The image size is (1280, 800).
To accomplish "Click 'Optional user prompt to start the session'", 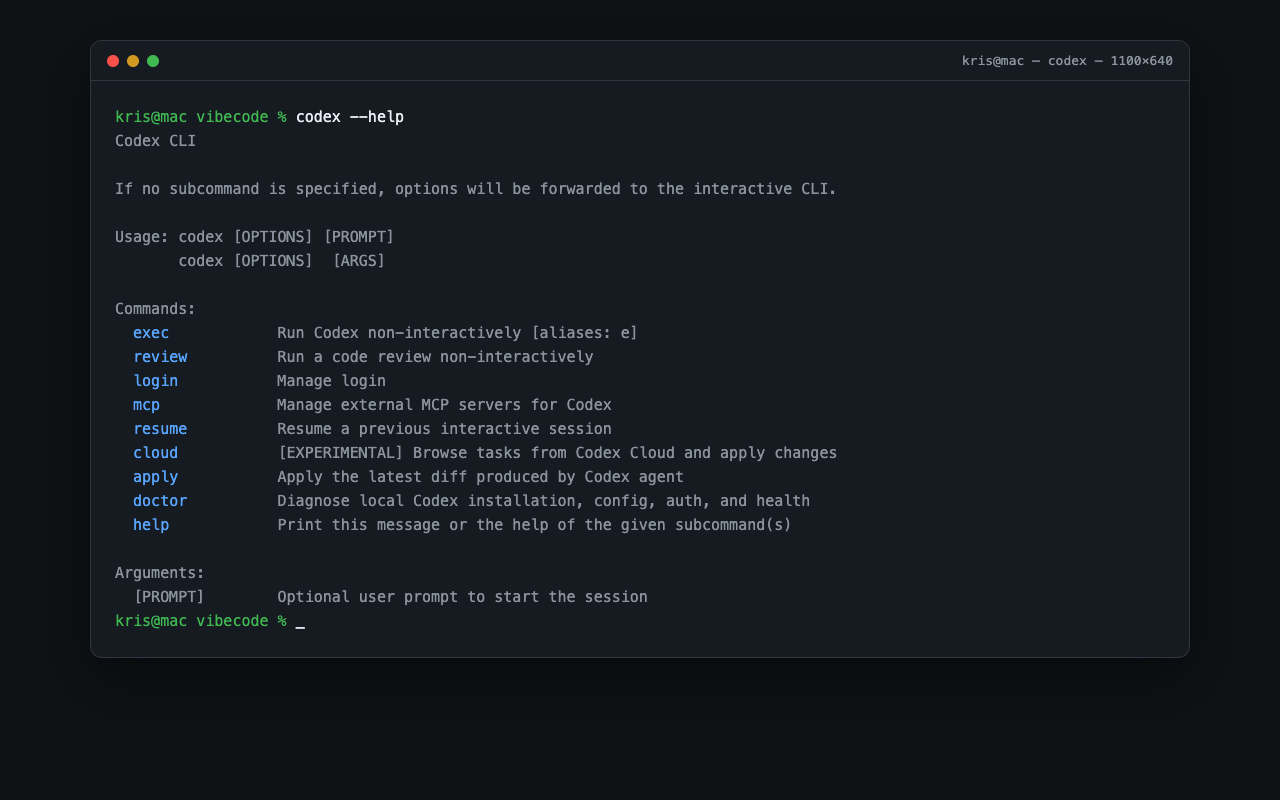I will click(463, 597).
